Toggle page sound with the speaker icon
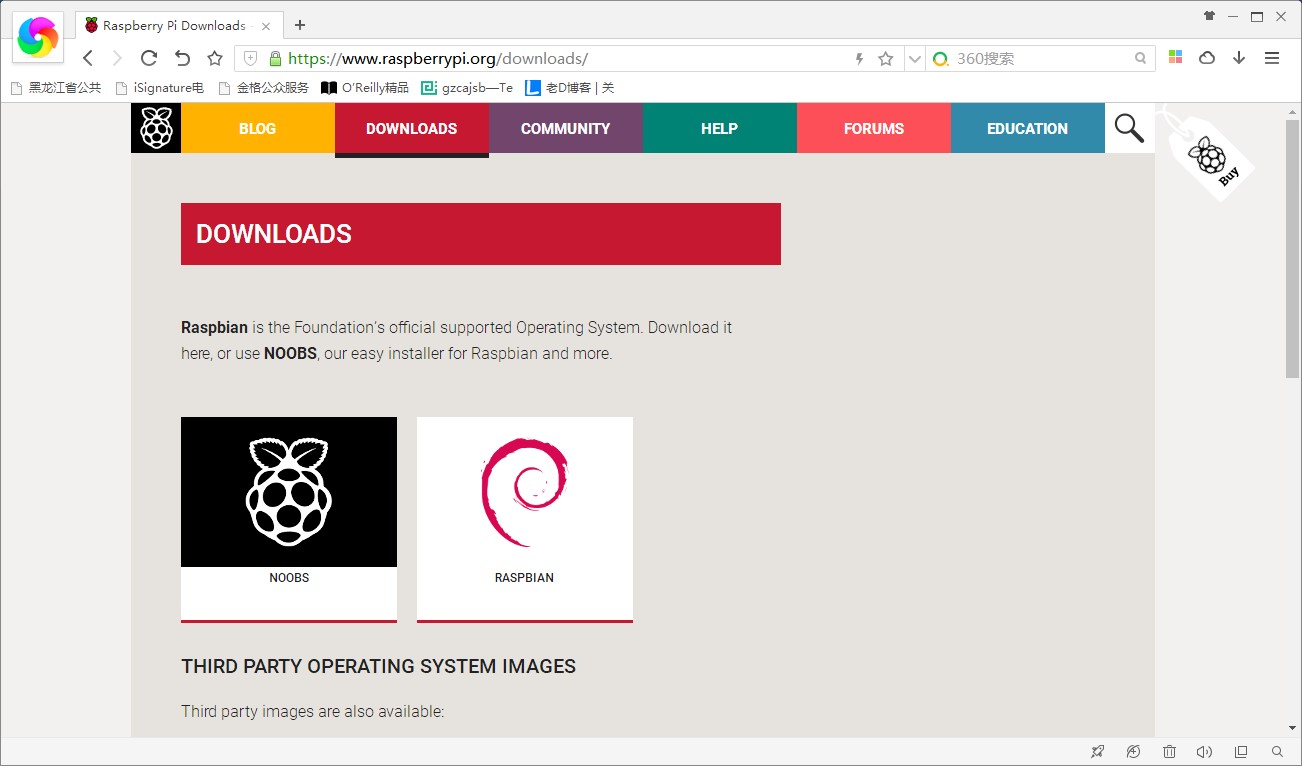 (1204, 752)
